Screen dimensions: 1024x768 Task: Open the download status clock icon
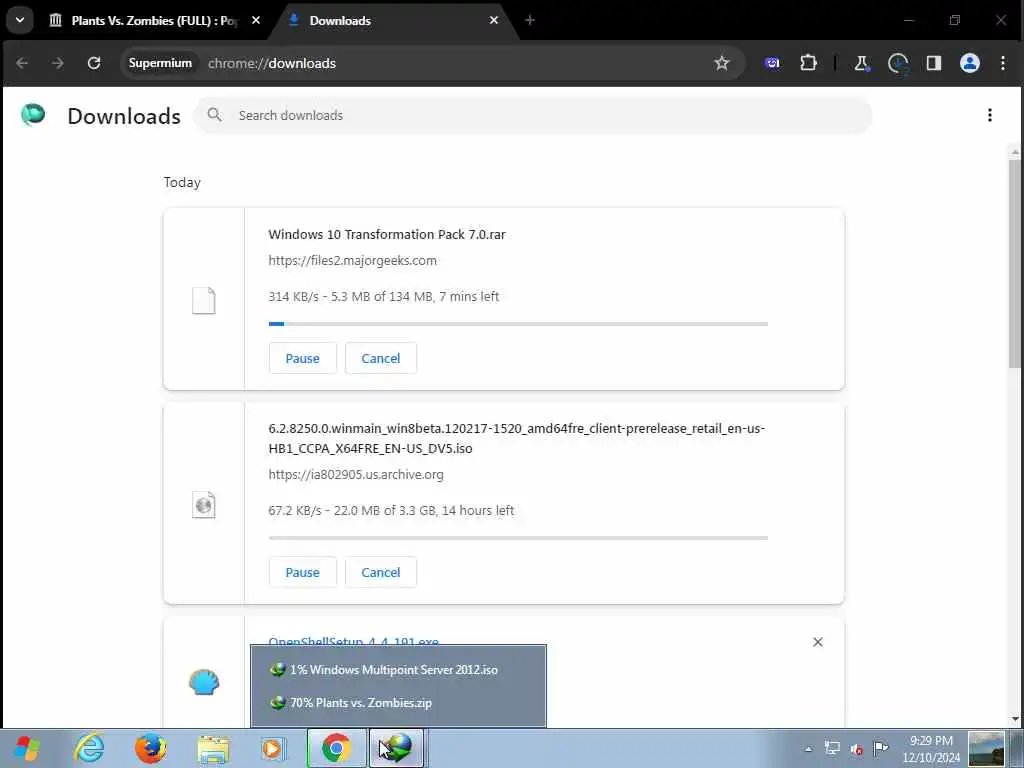coord(898,63)
